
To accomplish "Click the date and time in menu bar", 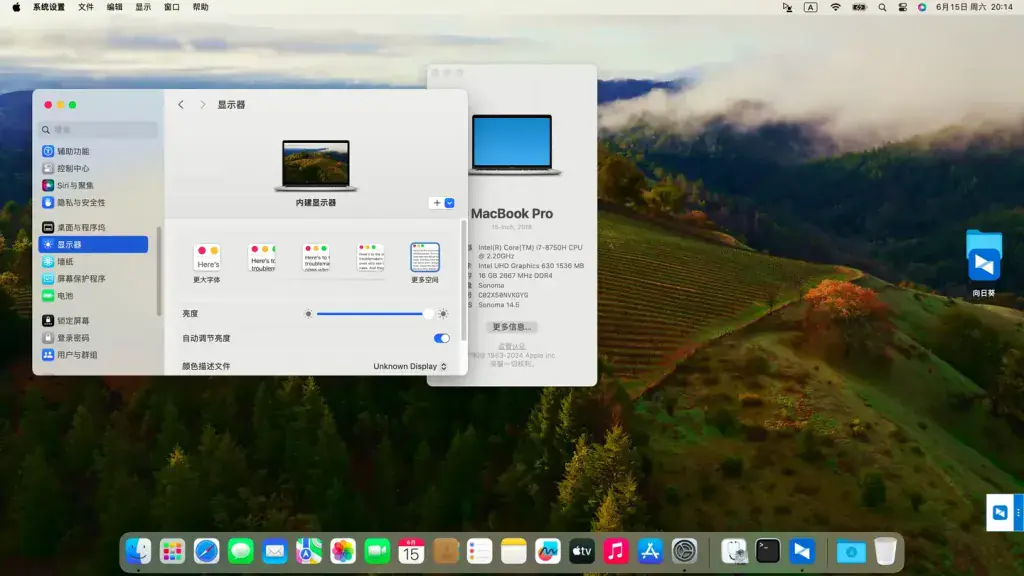I will tap(974, 7).
